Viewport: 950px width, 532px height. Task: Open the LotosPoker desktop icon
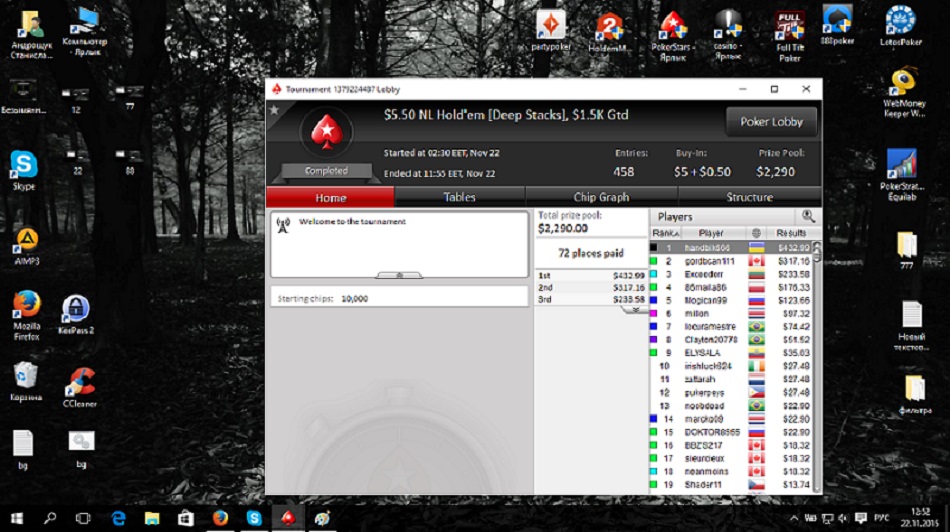901,26
